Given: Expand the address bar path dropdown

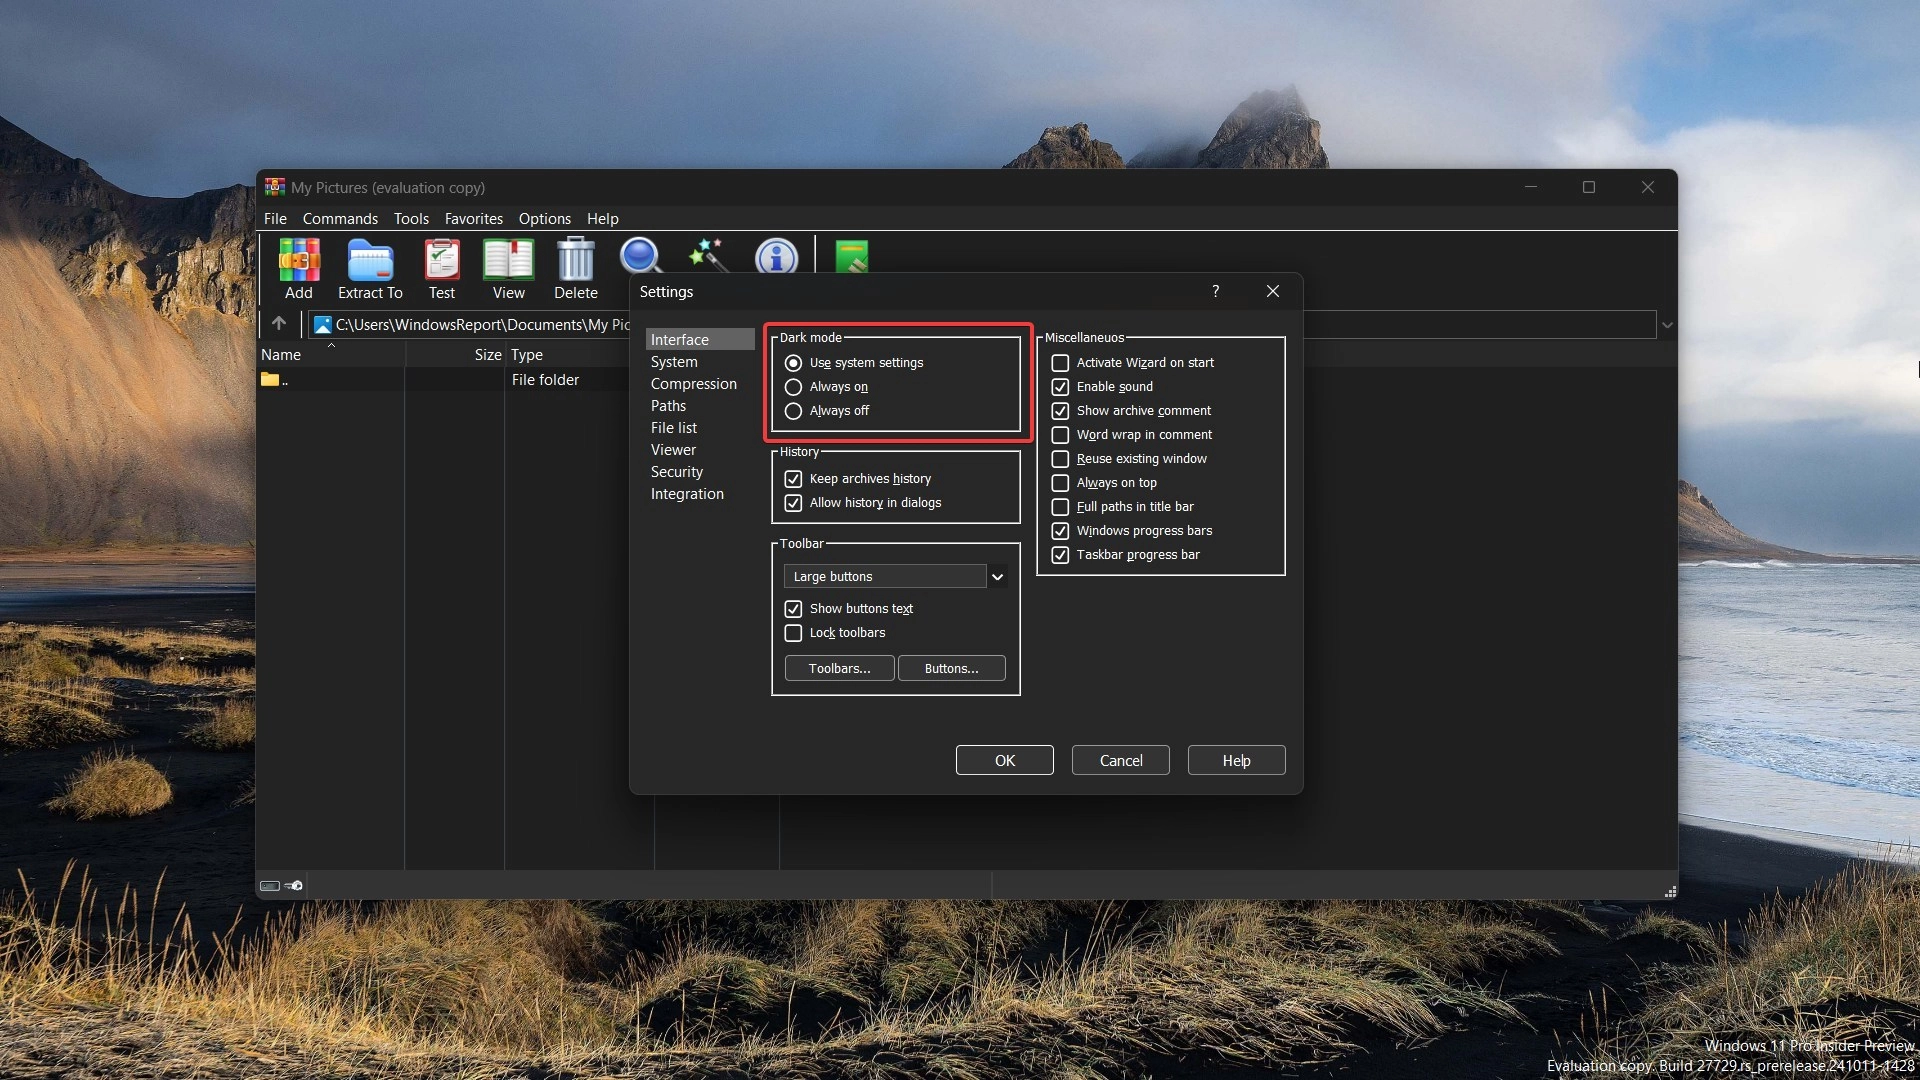Looking at the screenshot, I should tap(1667, 325).
